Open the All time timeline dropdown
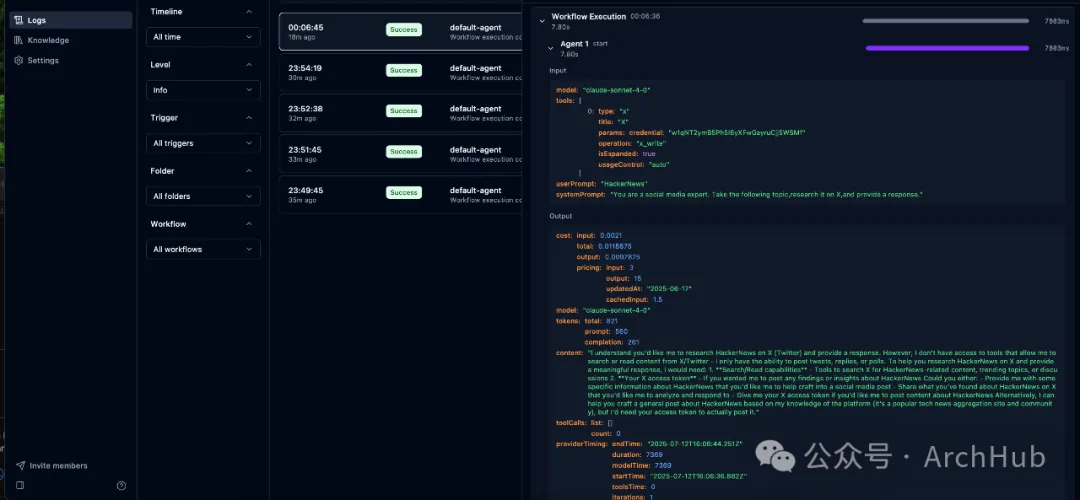The width and height of the screenshot is (1080, 500). (x=203, y=37)
